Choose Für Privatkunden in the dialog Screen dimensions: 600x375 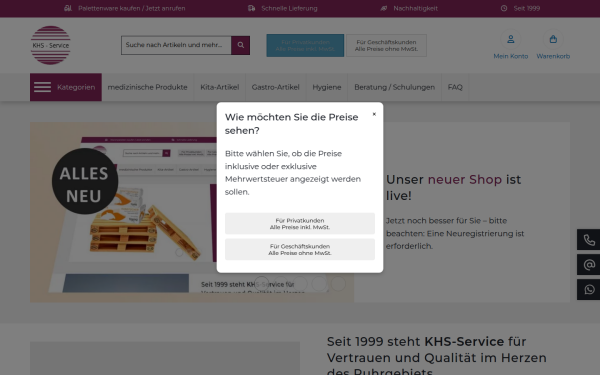(x=300, y=223)
